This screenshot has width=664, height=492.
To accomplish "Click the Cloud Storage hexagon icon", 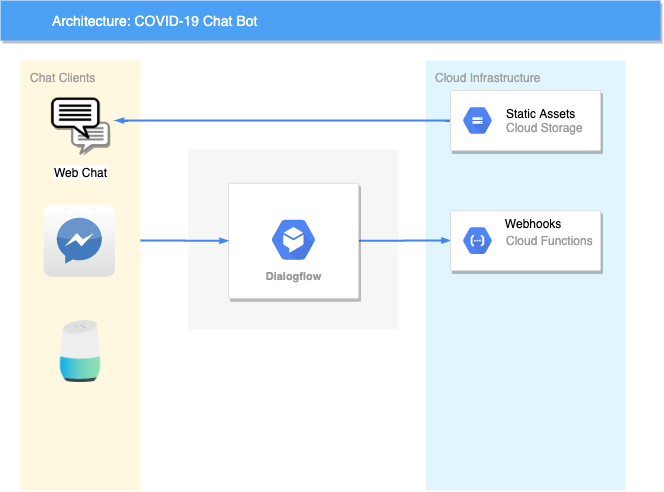I will [x=477, y=121].
